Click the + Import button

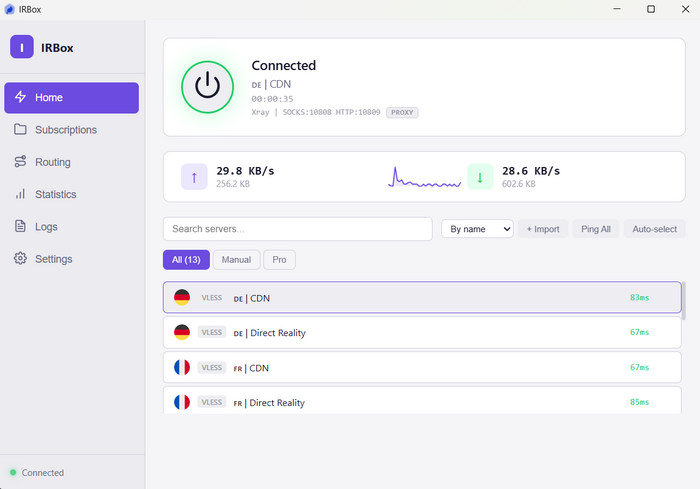click(543, 229)
